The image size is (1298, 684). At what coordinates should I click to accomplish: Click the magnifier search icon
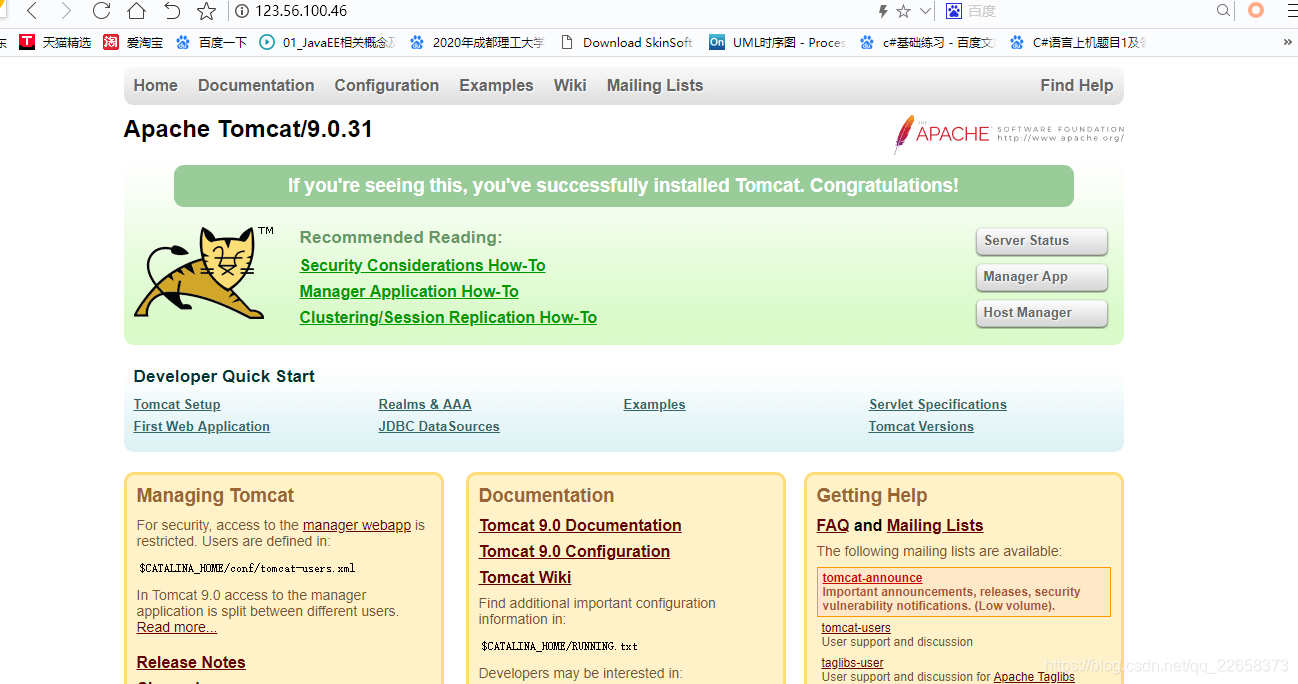[x=1223, y=11]
